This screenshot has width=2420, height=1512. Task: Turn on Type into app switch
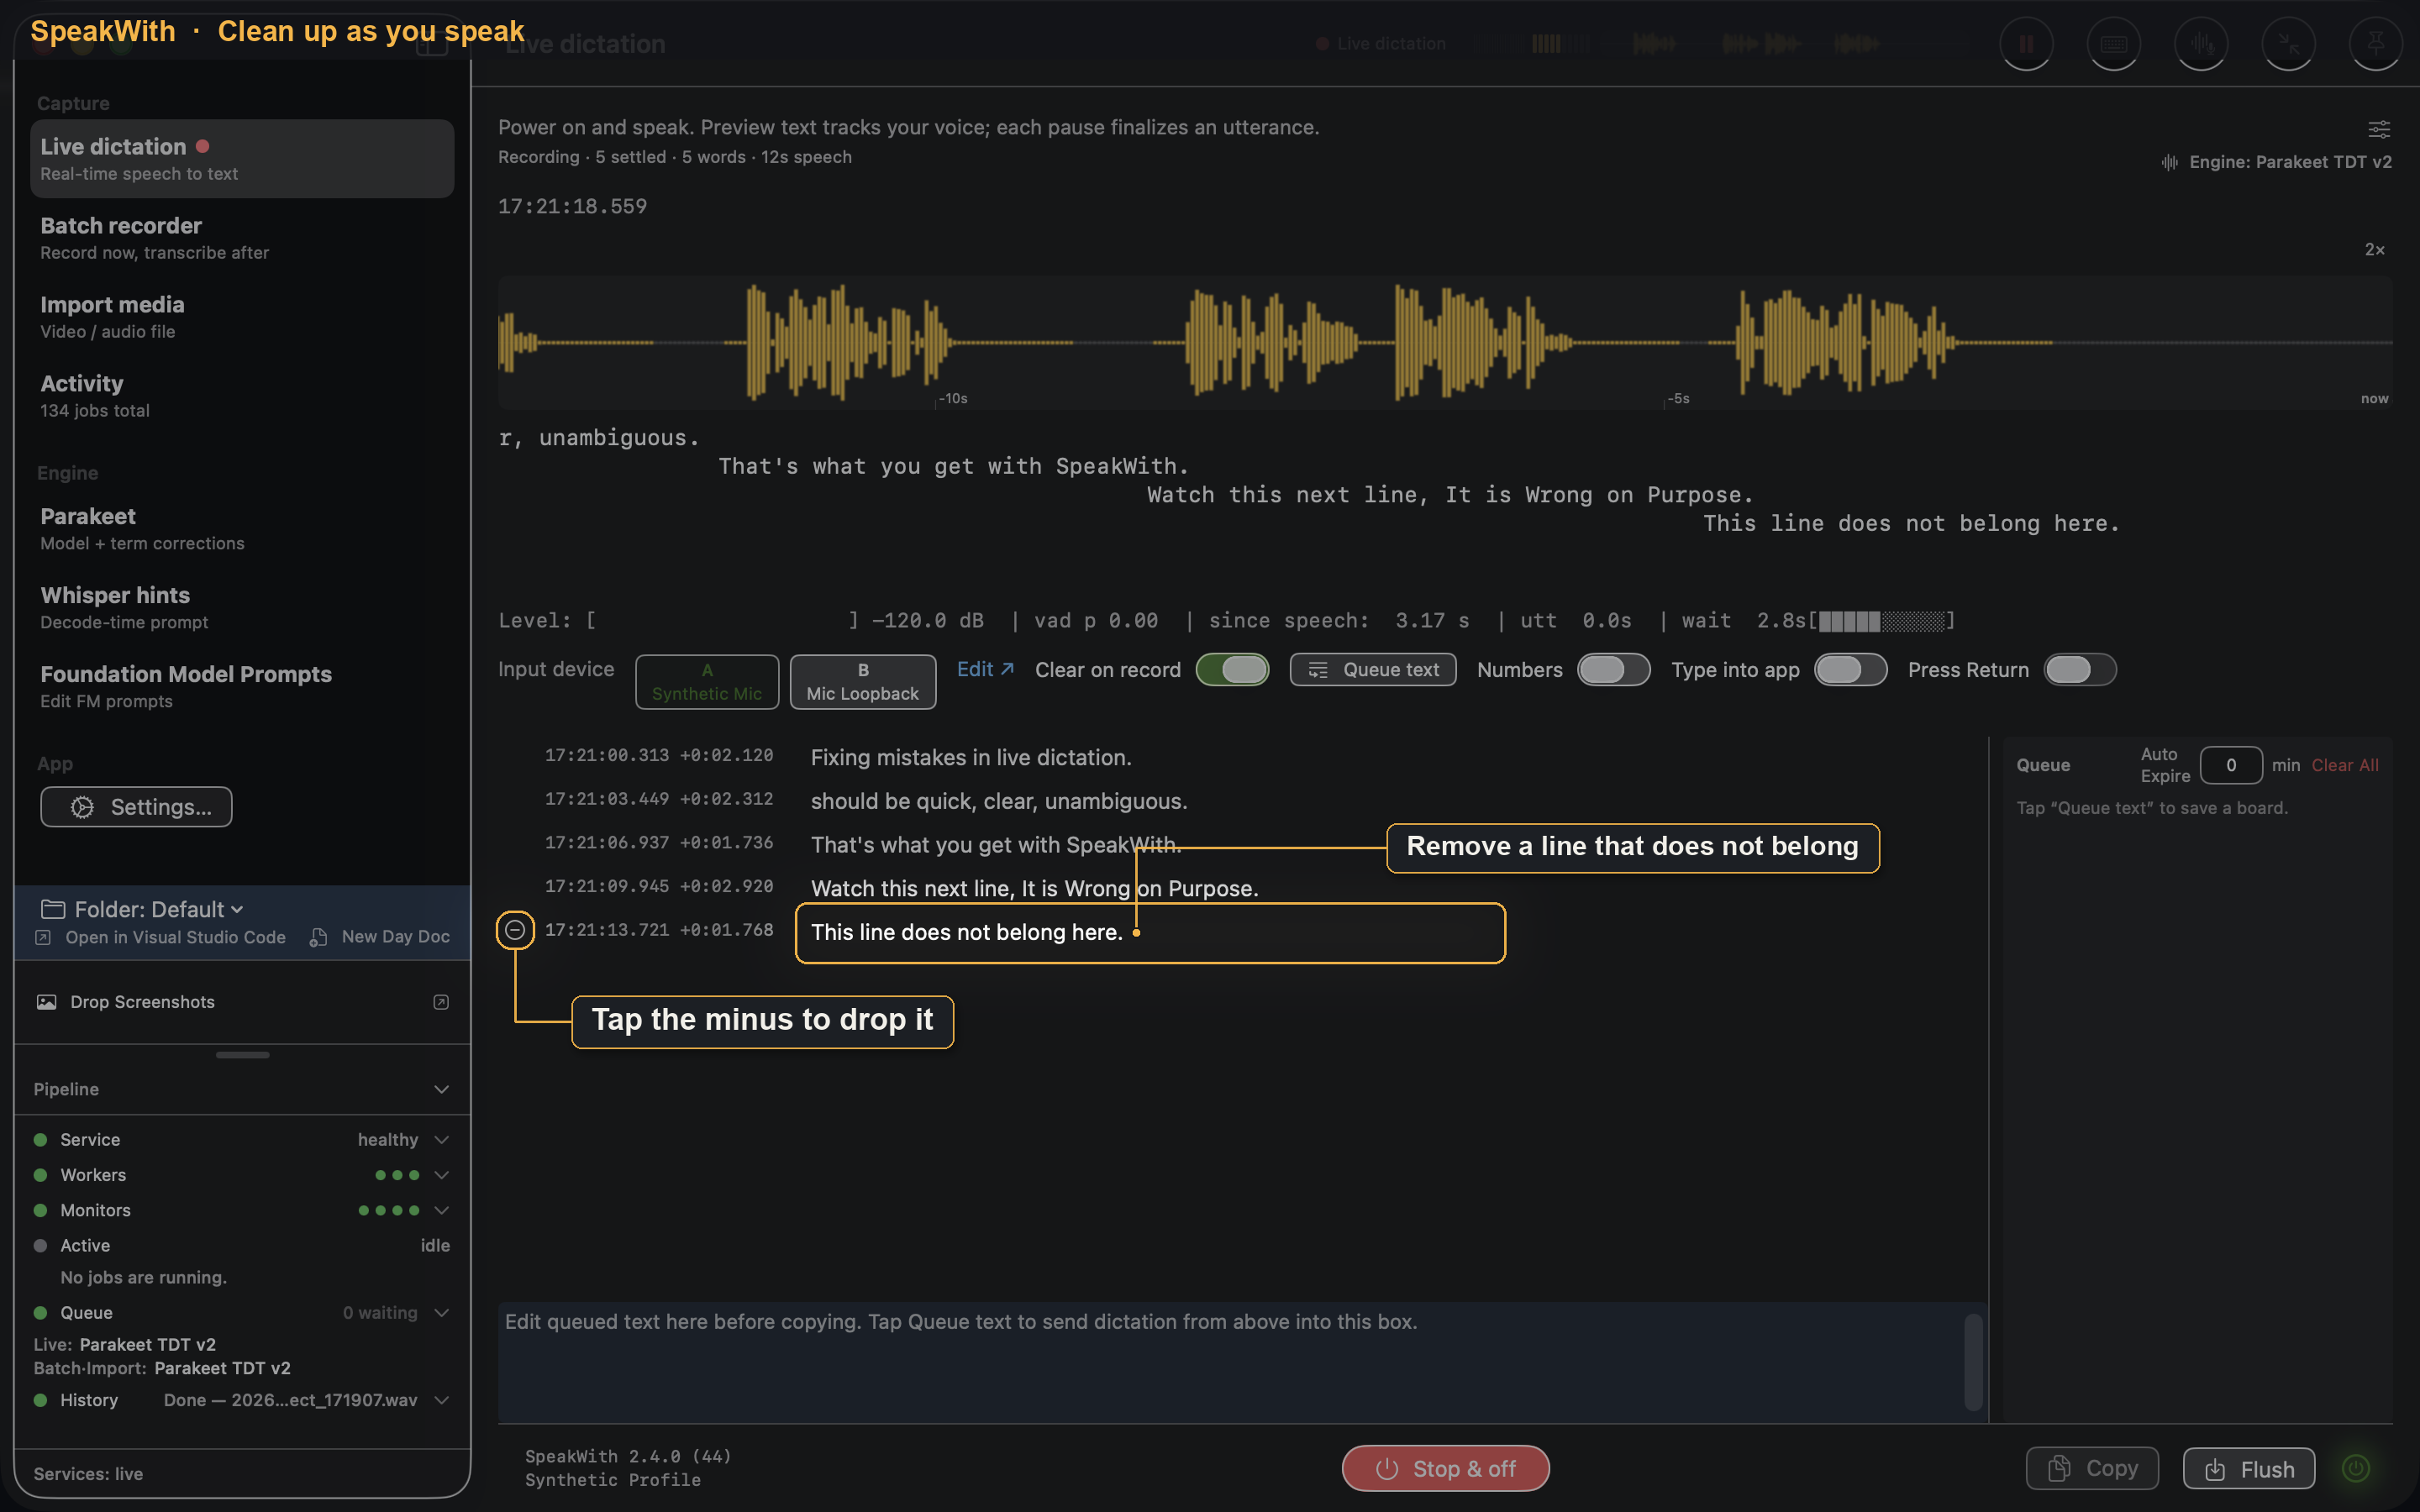tap(1850, 670)
